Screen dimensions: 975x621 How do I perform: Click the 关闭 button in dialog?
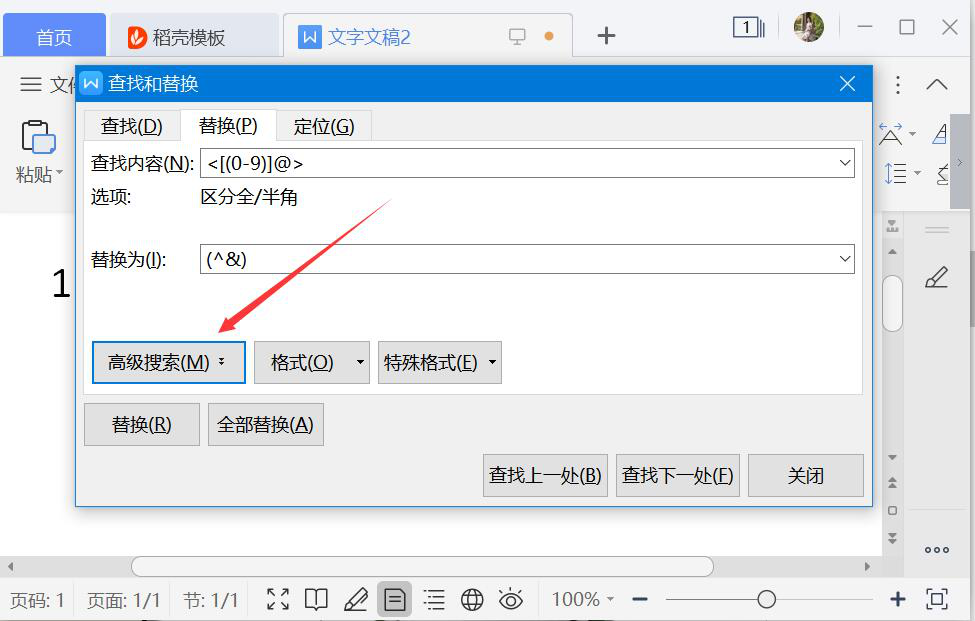point(806,476)
